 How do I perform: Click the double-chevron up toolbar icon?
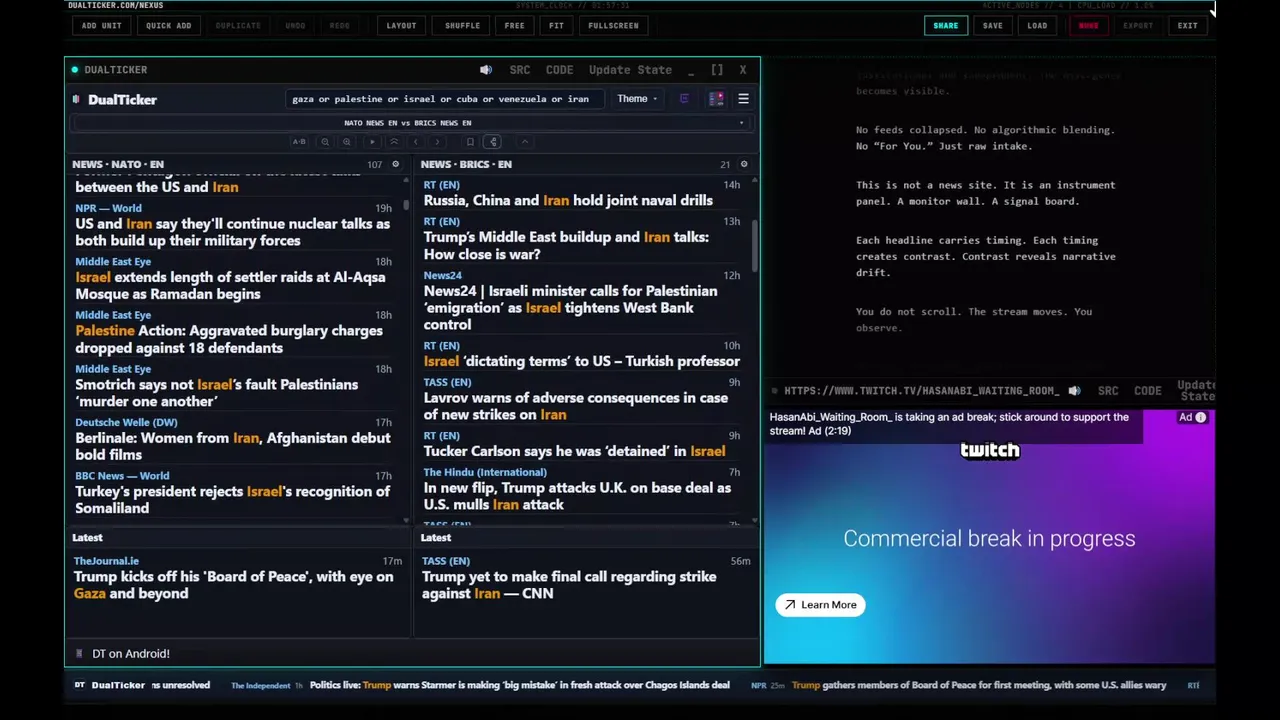click(394, 142)
